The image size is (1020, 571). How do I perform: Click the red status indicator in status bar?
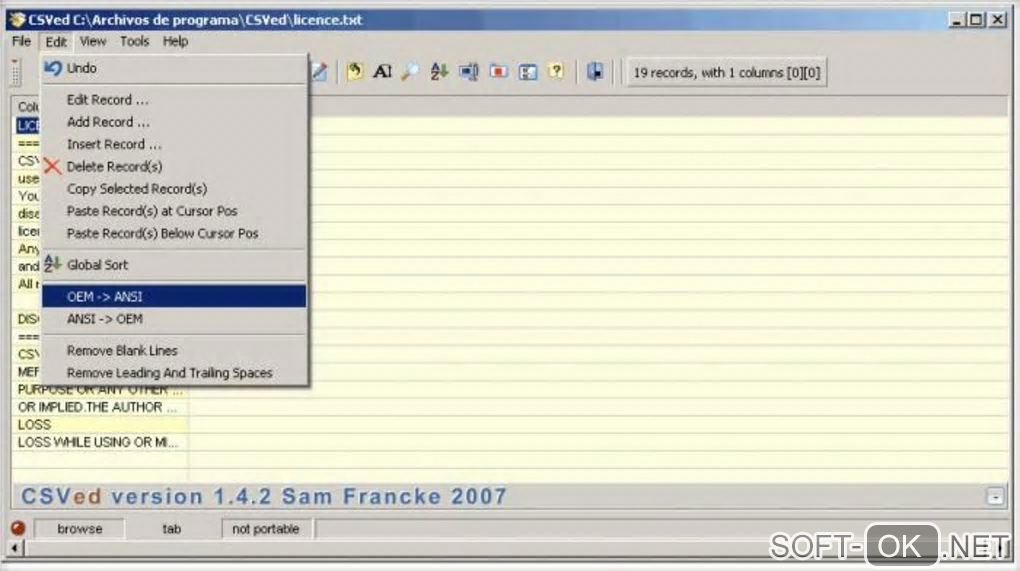18,528
